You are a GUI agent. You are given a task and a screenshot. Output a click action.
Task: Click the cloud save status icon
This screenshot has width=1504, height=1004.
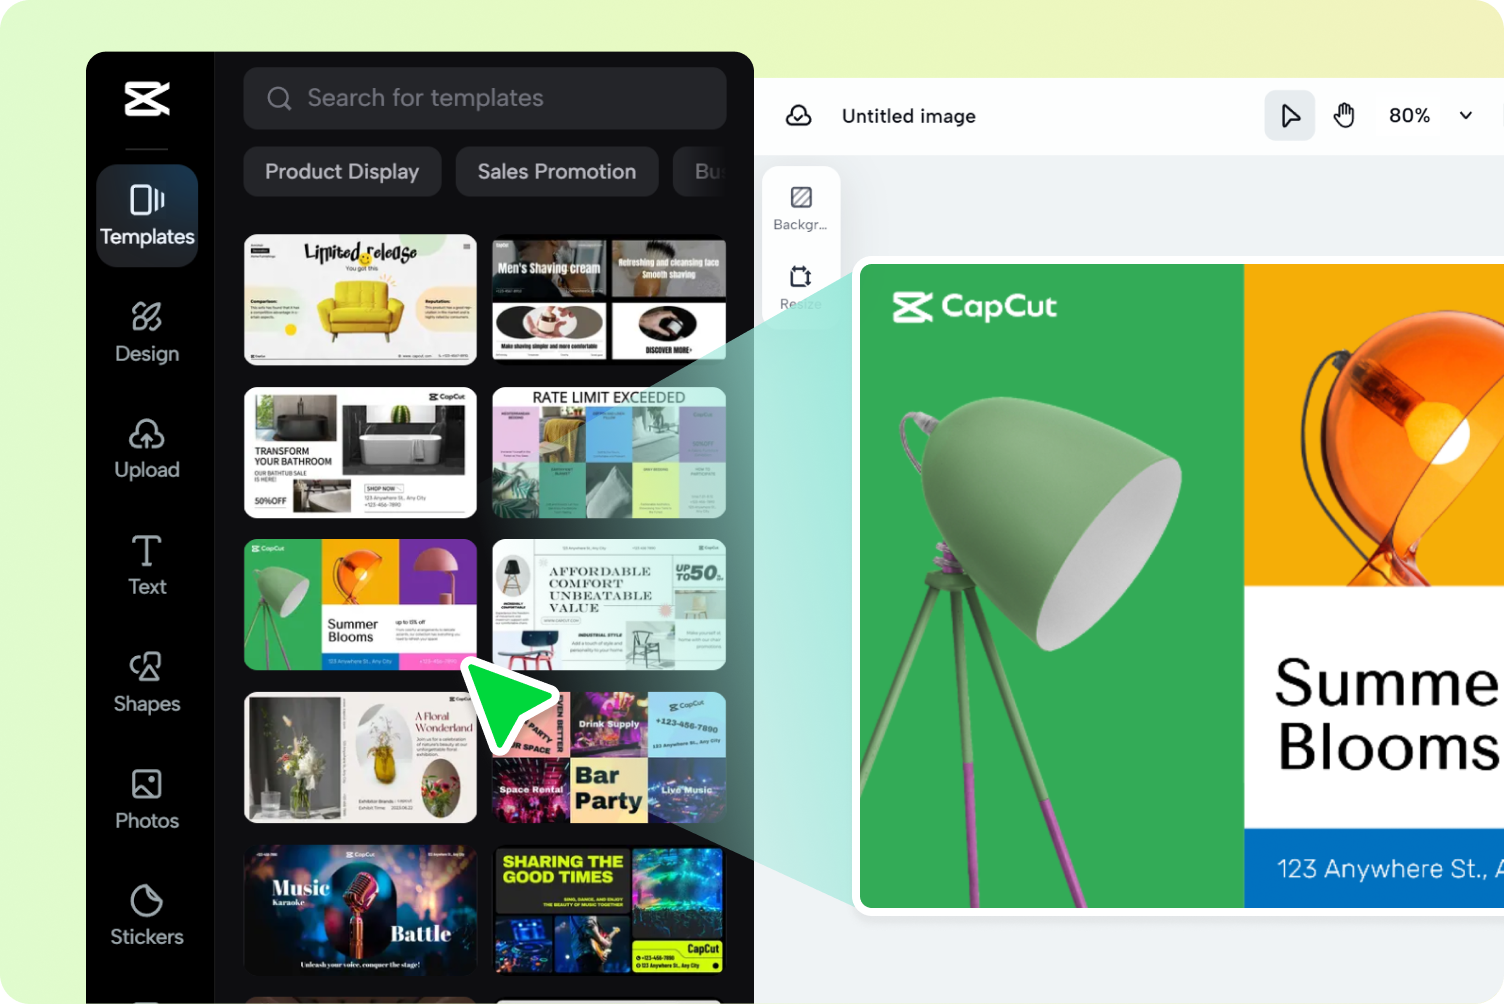tap(799, 116)
